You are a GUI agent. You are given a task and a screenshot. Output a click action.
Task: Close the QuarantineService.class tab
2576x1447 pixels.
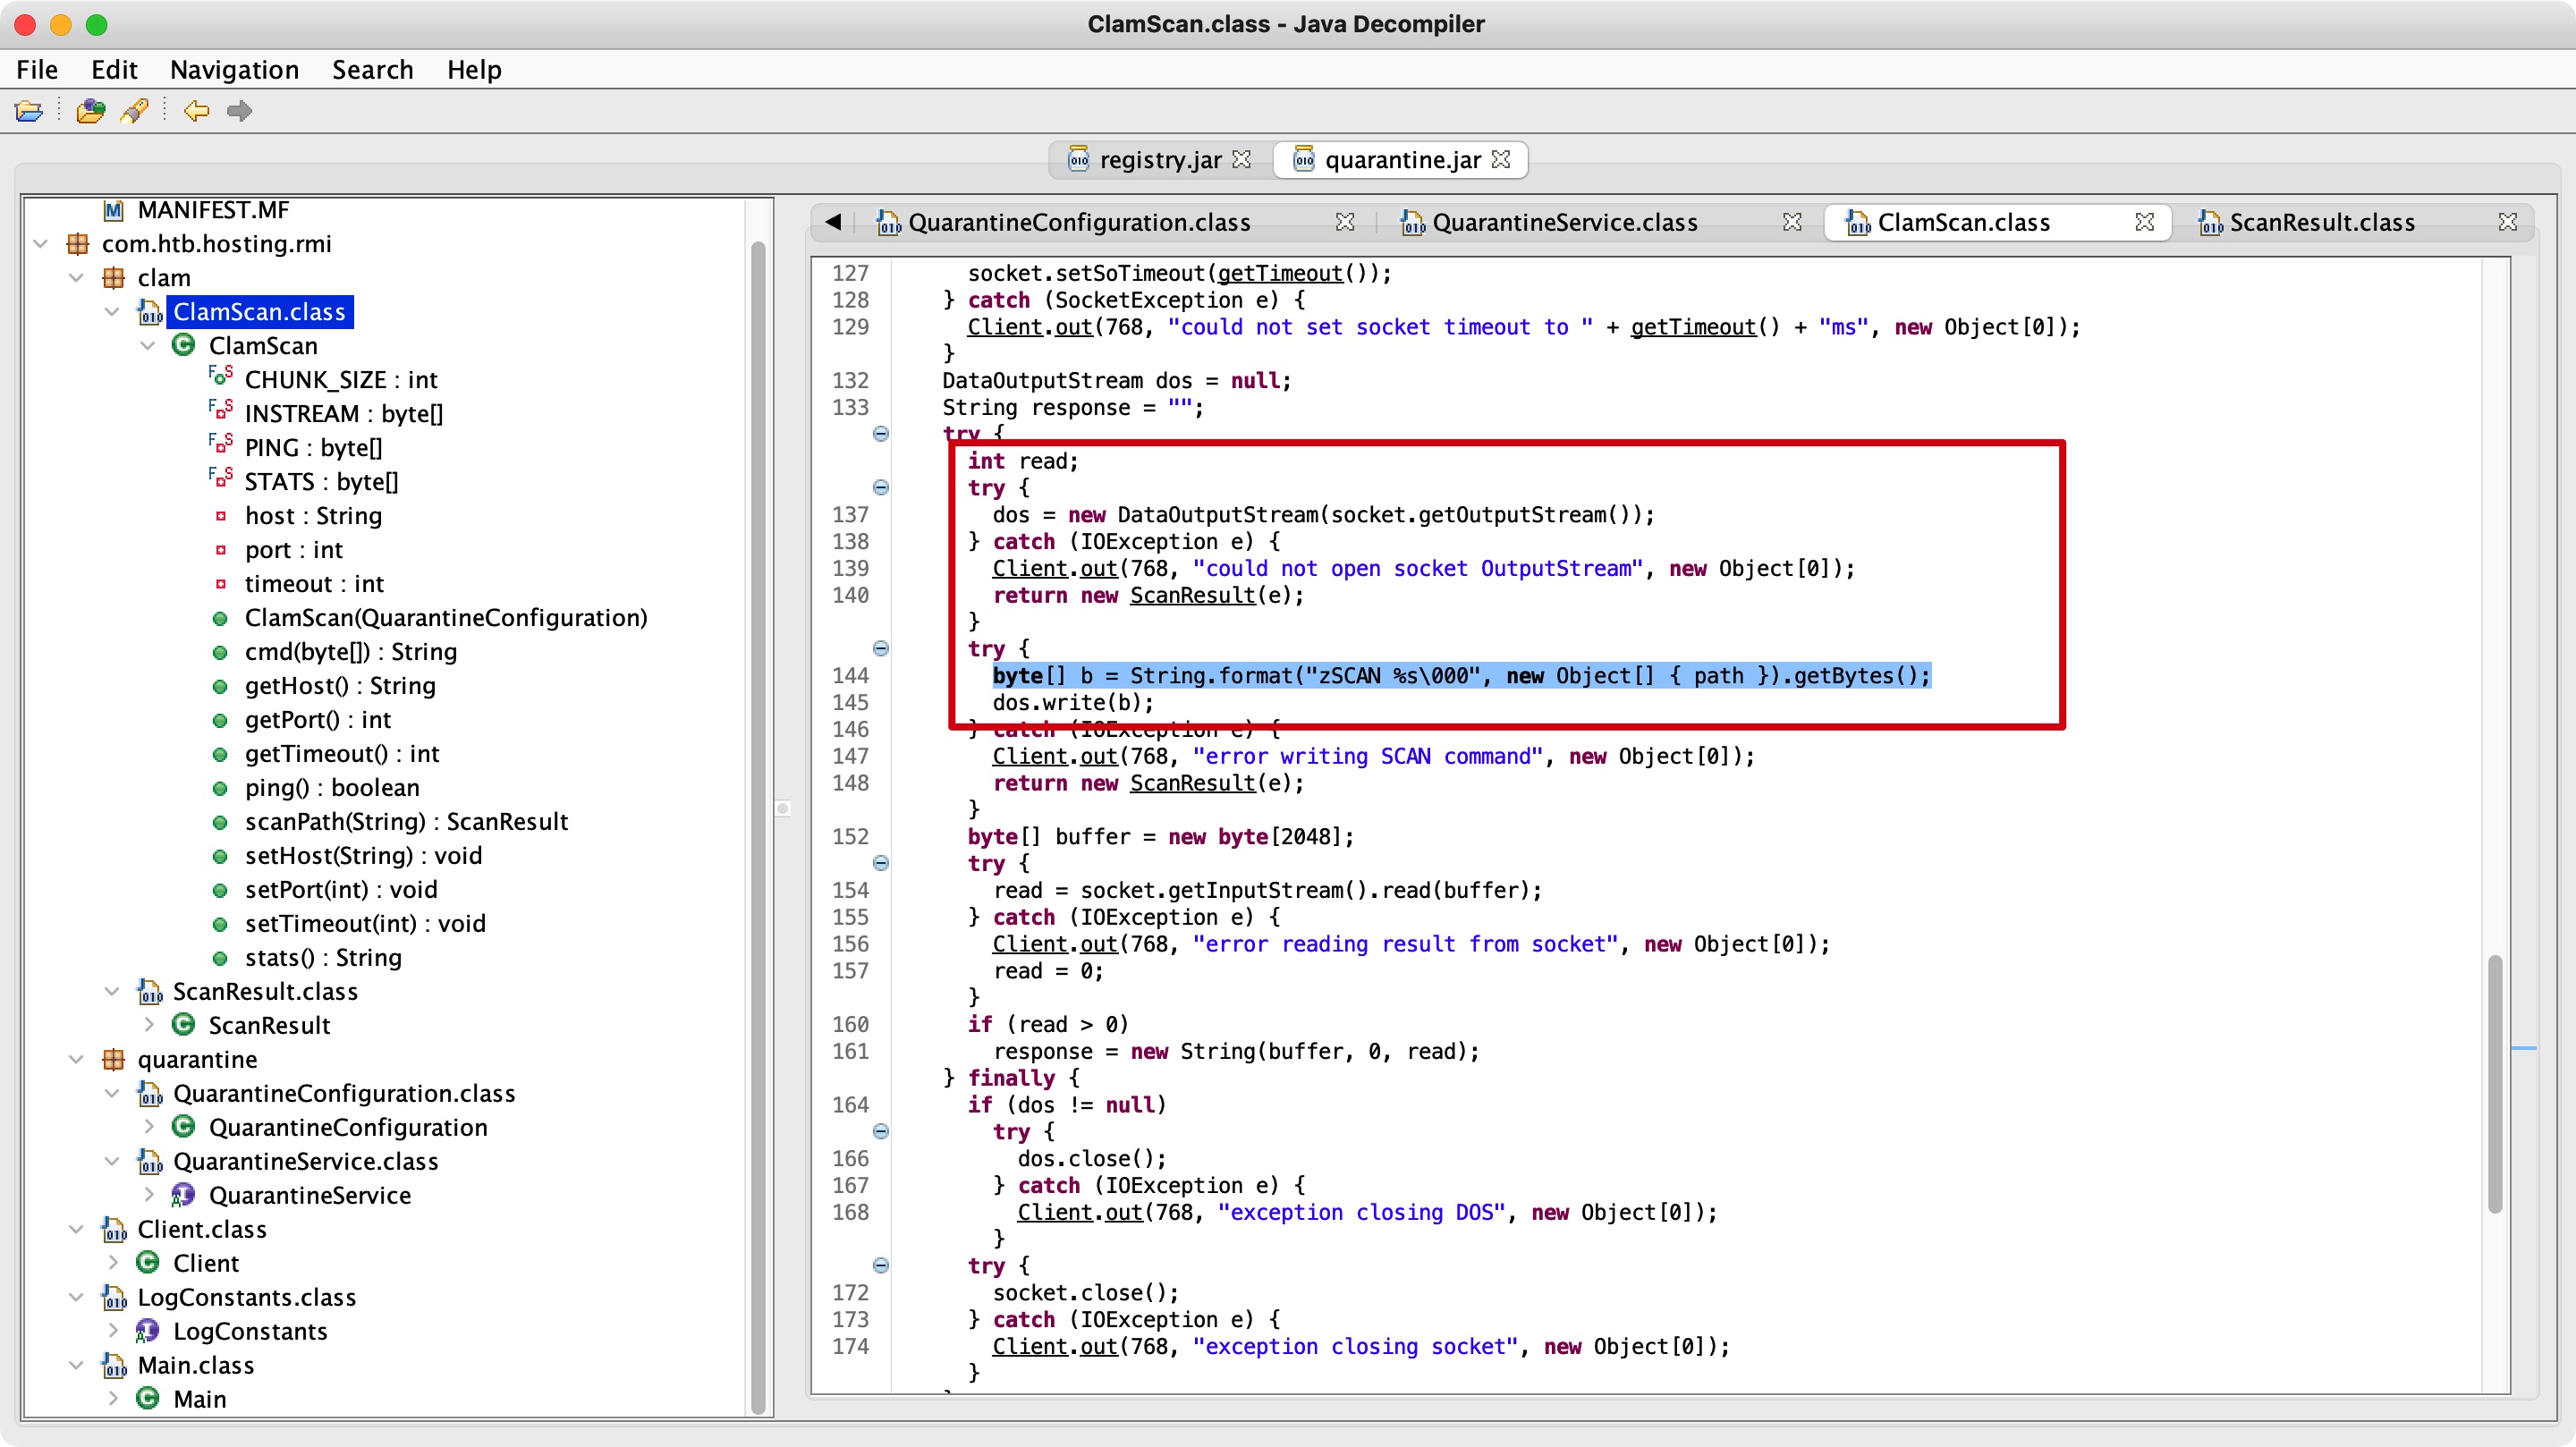tap(1792, 222)
